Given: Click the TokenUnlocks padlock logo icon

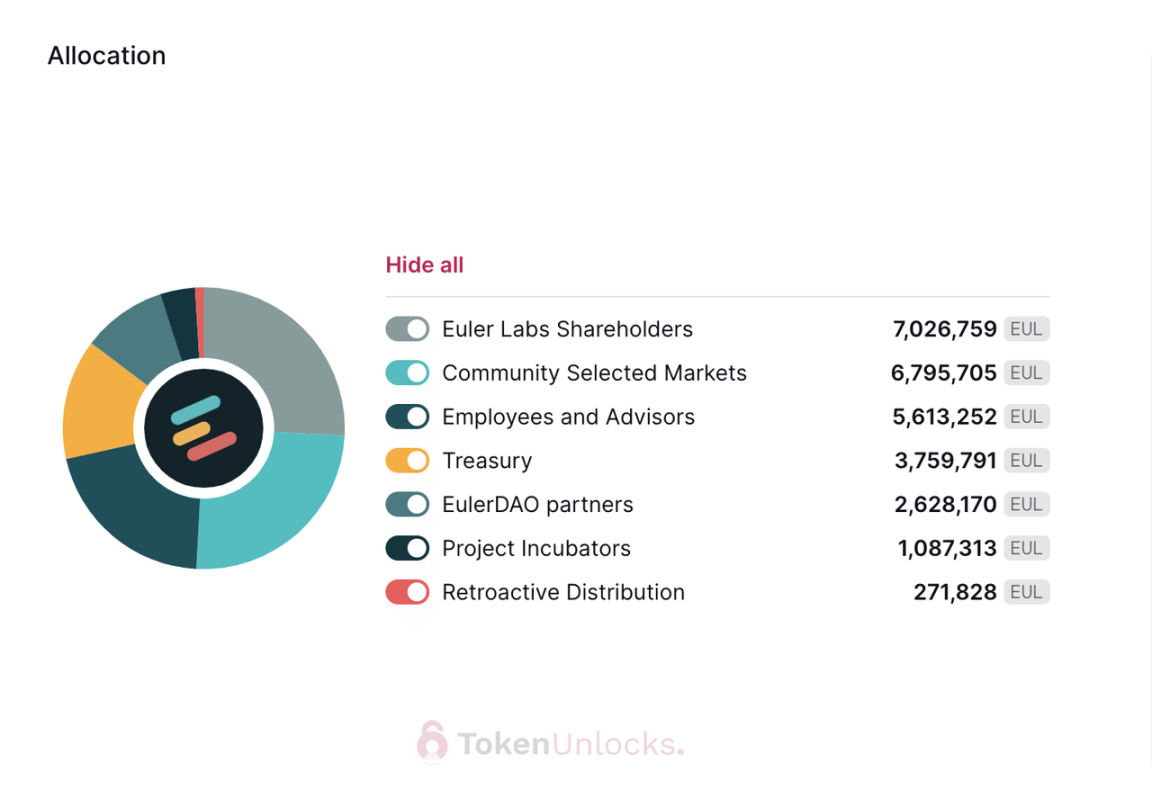Looking at the screenshot, I should pos(432,742).
